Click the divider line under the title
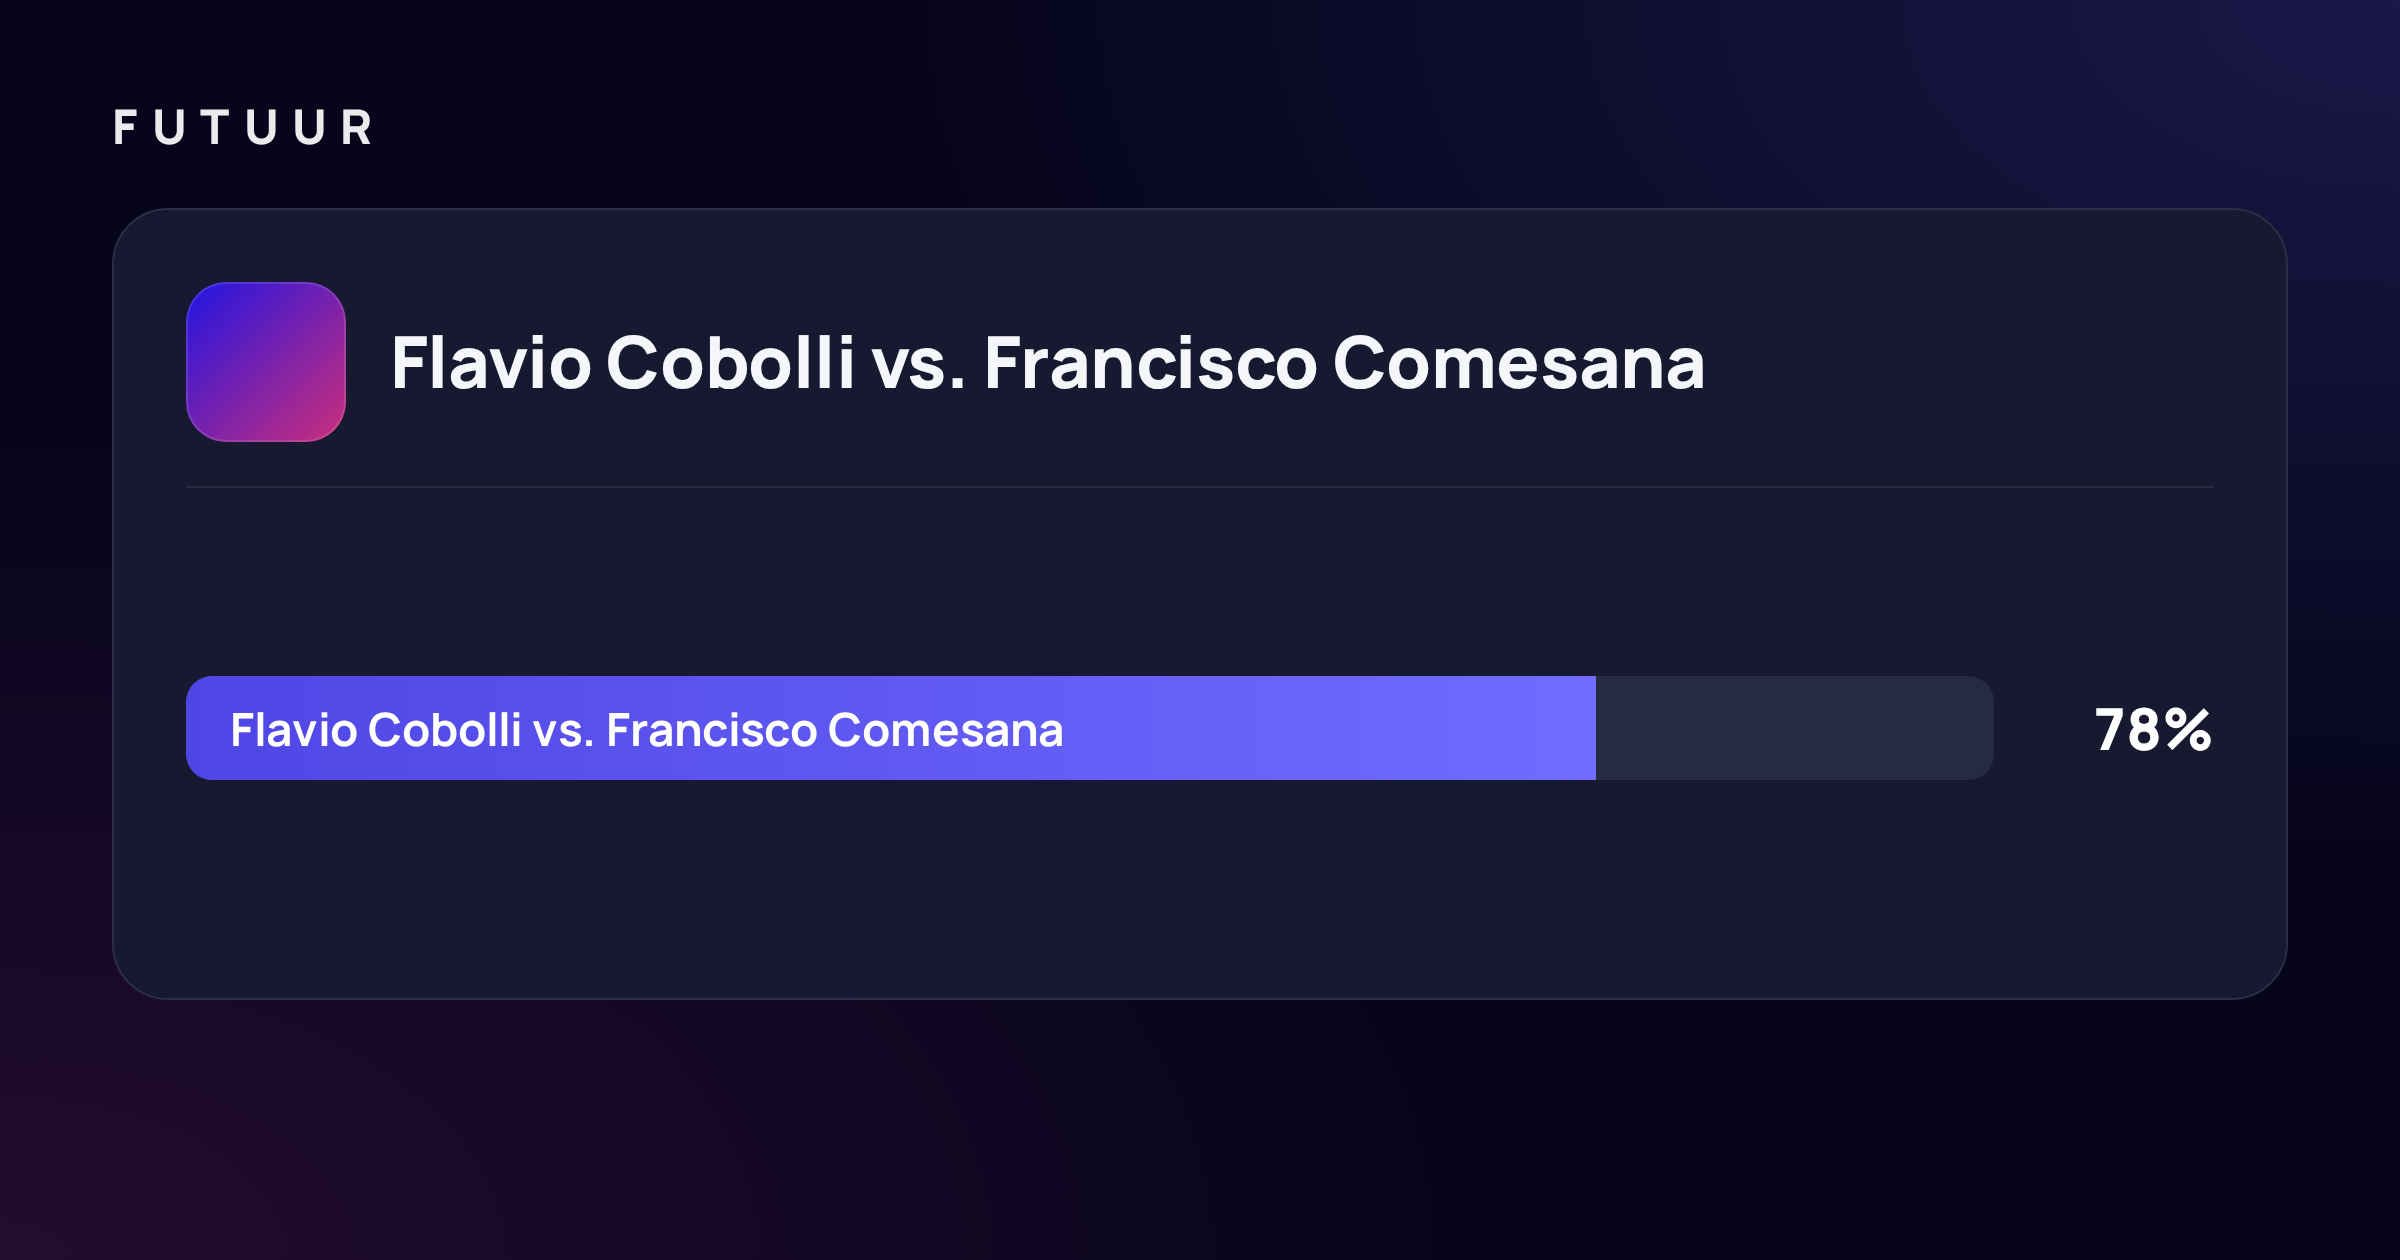Screen dimensions: 2400x1260 (1200, 487)
